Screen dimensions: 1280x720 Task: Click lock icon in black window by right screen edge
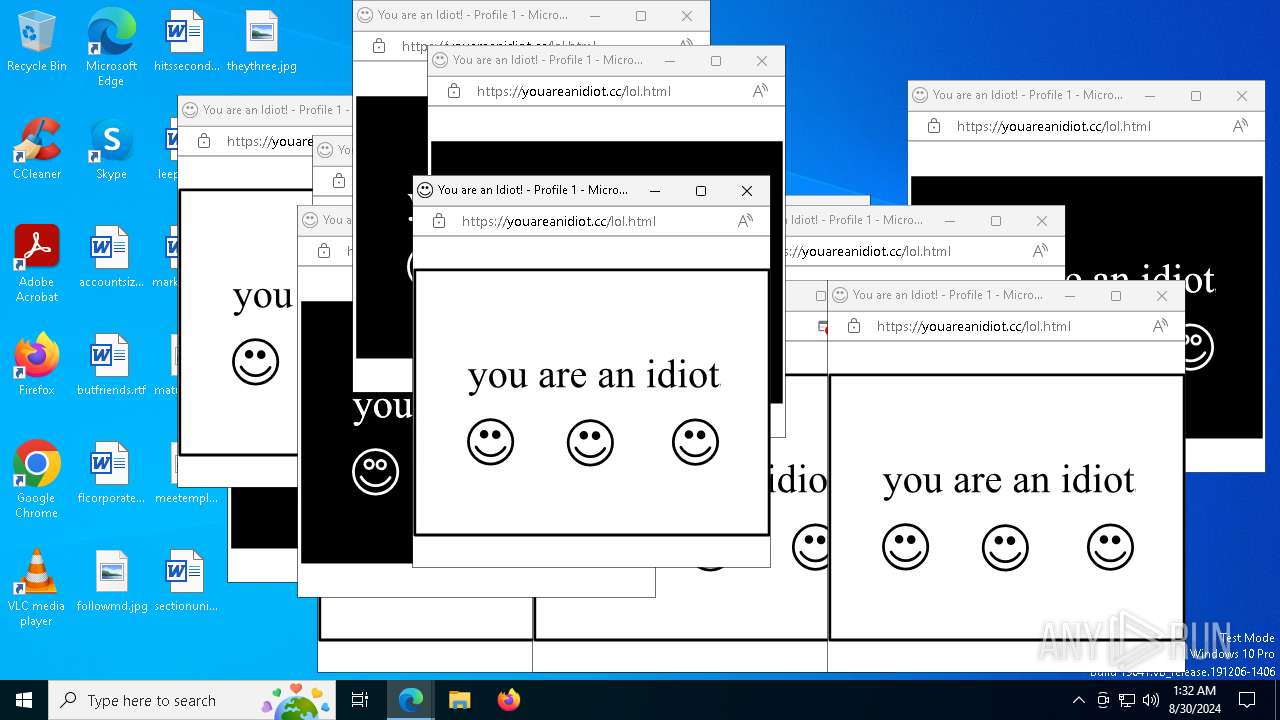pos(934,126)
